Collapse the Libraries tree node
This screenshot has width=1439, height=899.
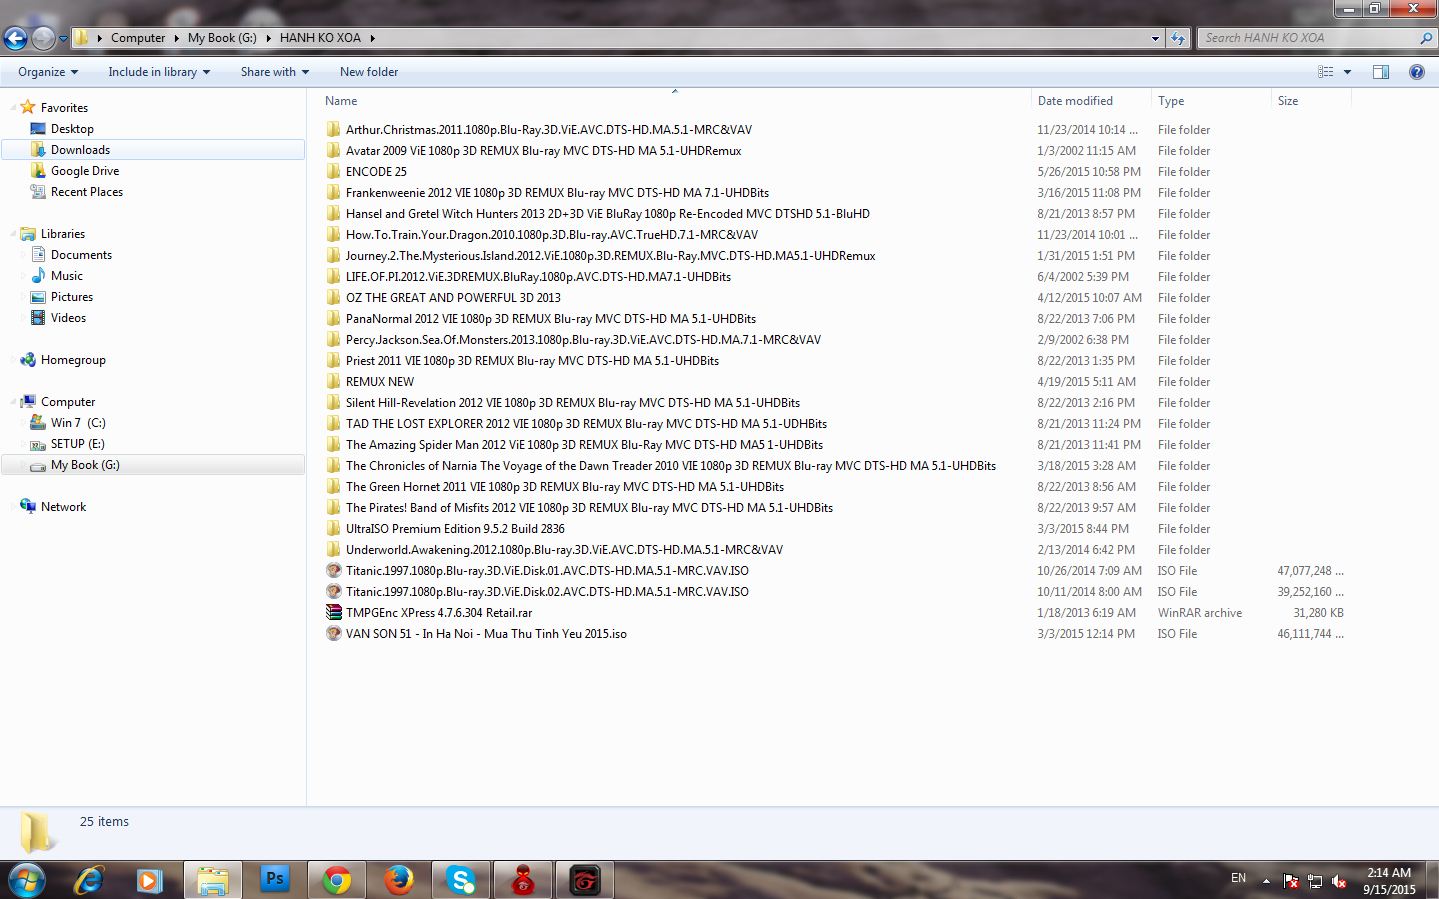pyautogui.click(x=14, y=234)
